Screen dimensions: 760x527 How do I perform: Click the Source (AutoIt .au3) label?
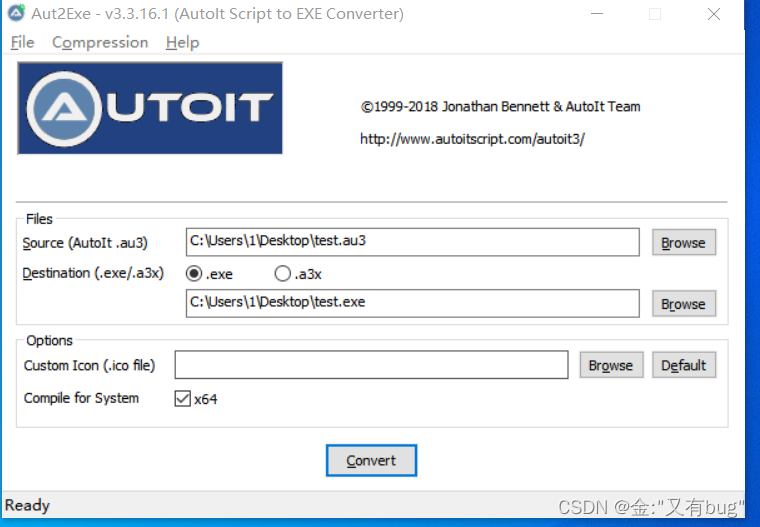pos(85,242)
